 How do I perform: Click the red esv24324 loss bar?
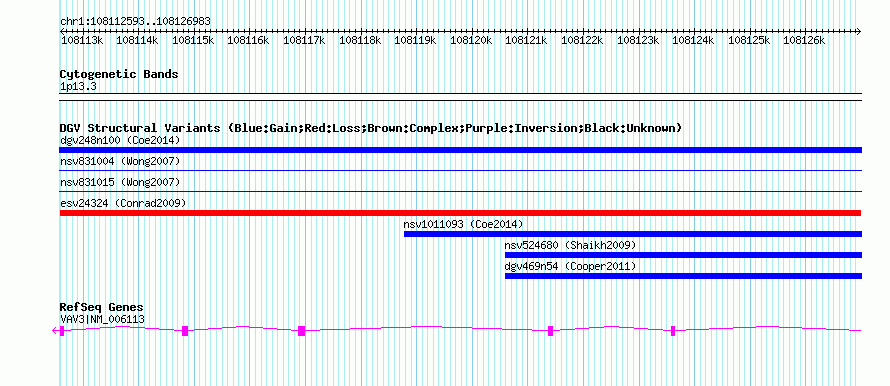point(460,213)
